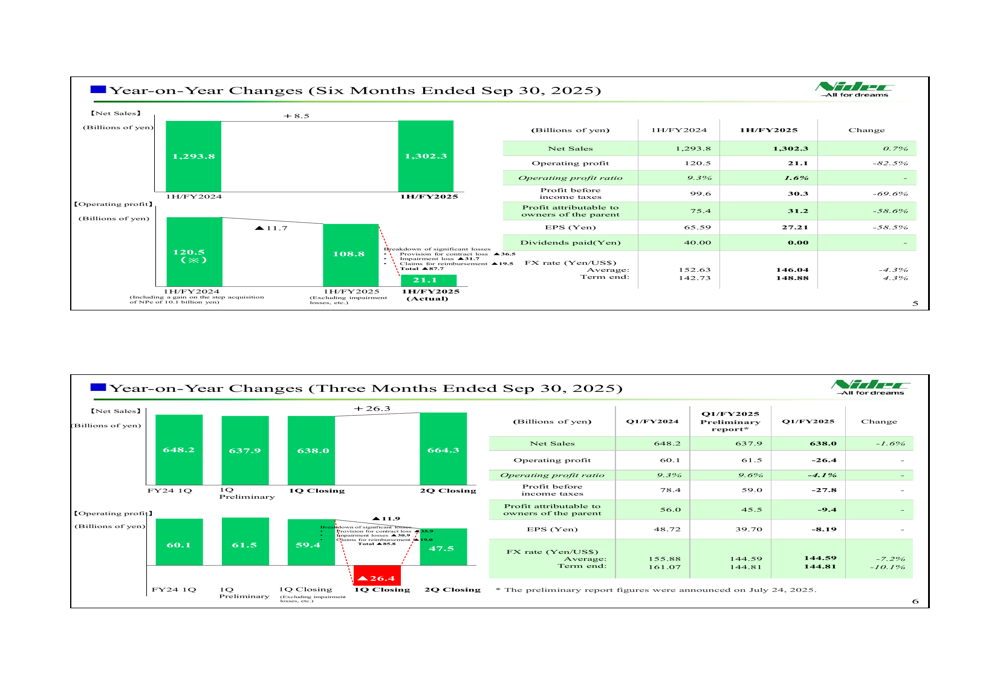Select the 47.5 operating profit bar
The width and height of the screenshot is (1000, 685).
click(441, 548)
